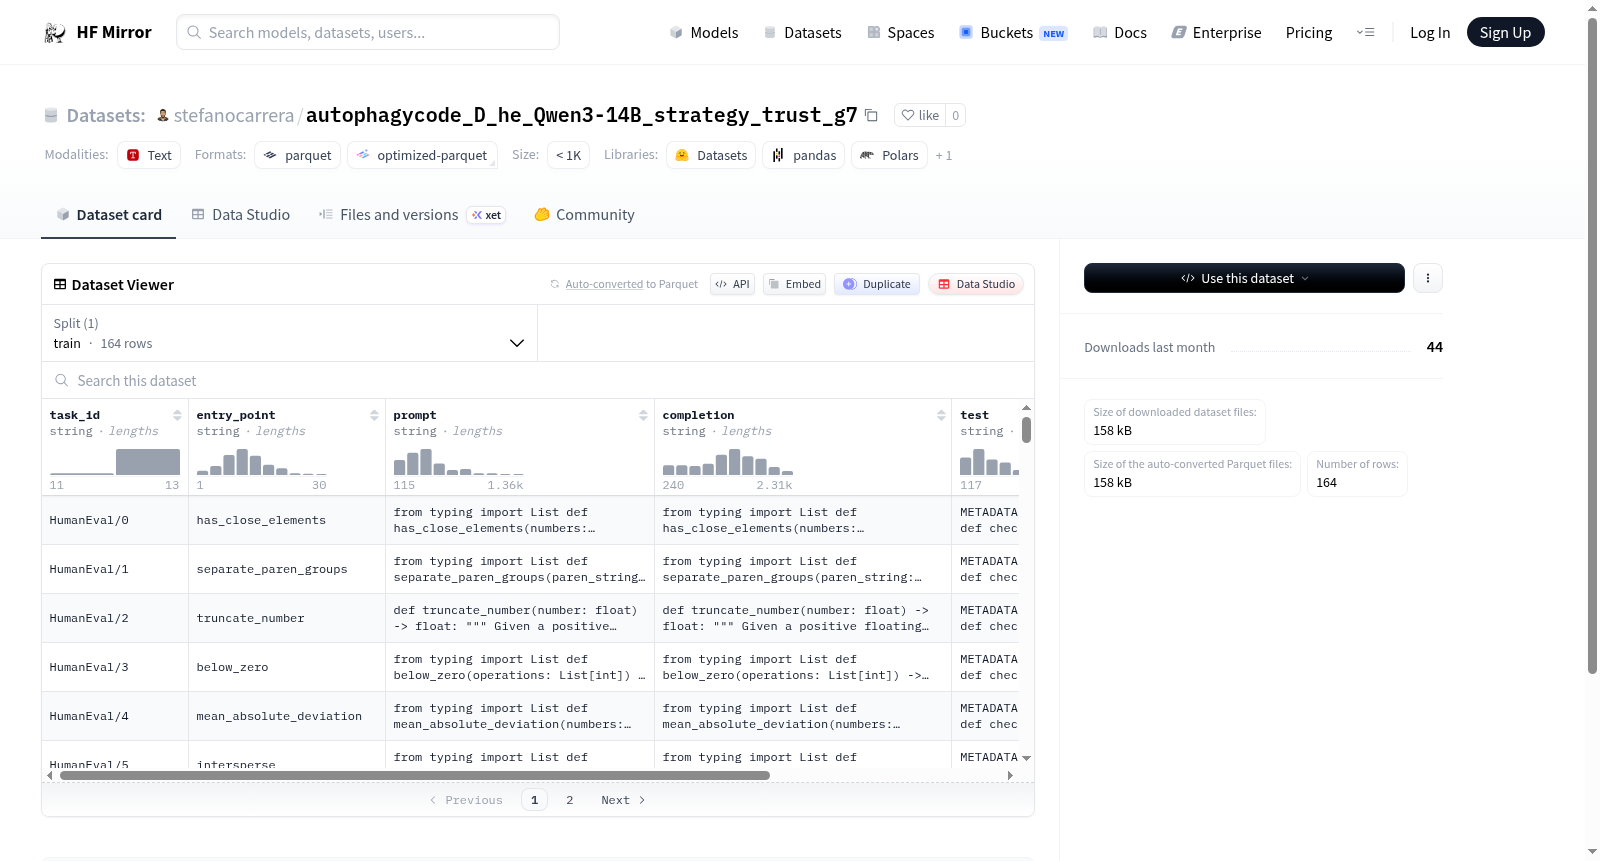Click the stefanocarrera avatar icon
This screenshot has width=1600, height=861.
(163, 115)
